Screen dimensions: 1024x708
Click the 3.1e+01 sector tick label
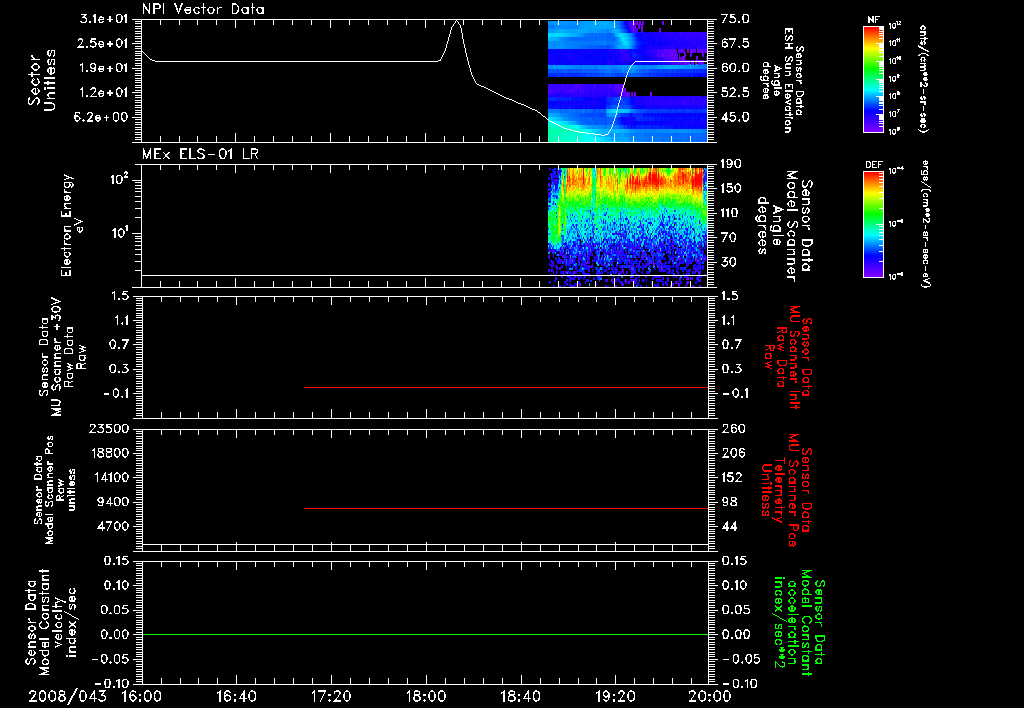coord(103,19)
